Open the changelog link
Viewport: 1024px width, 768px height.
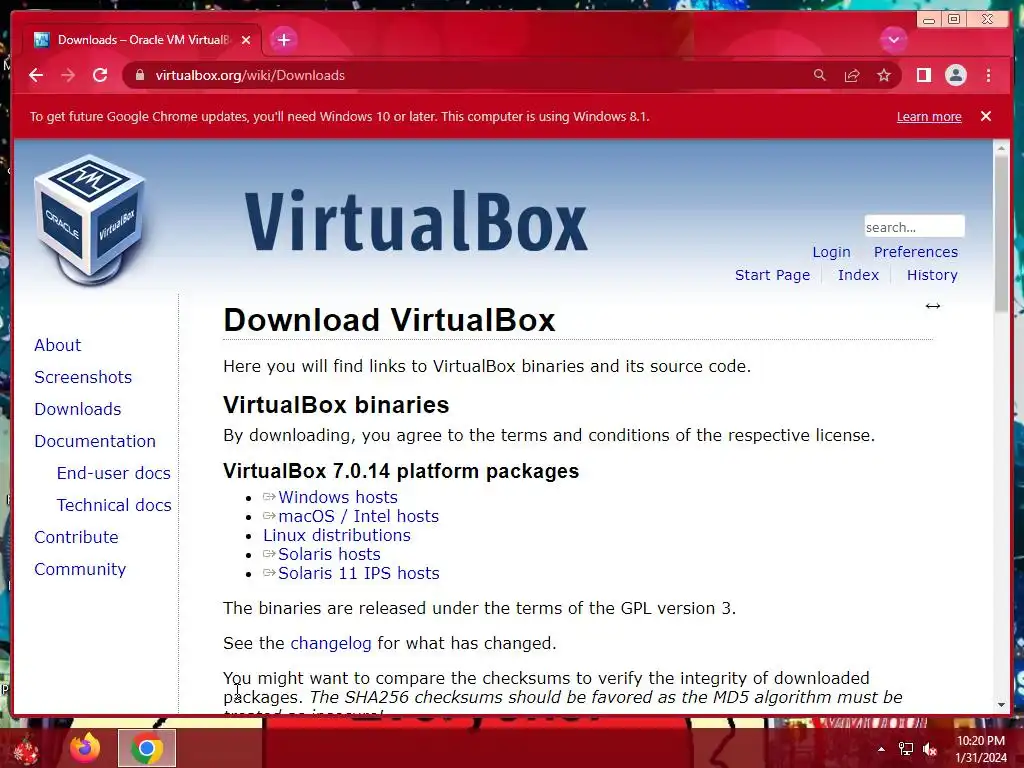[x=330, y=643]
